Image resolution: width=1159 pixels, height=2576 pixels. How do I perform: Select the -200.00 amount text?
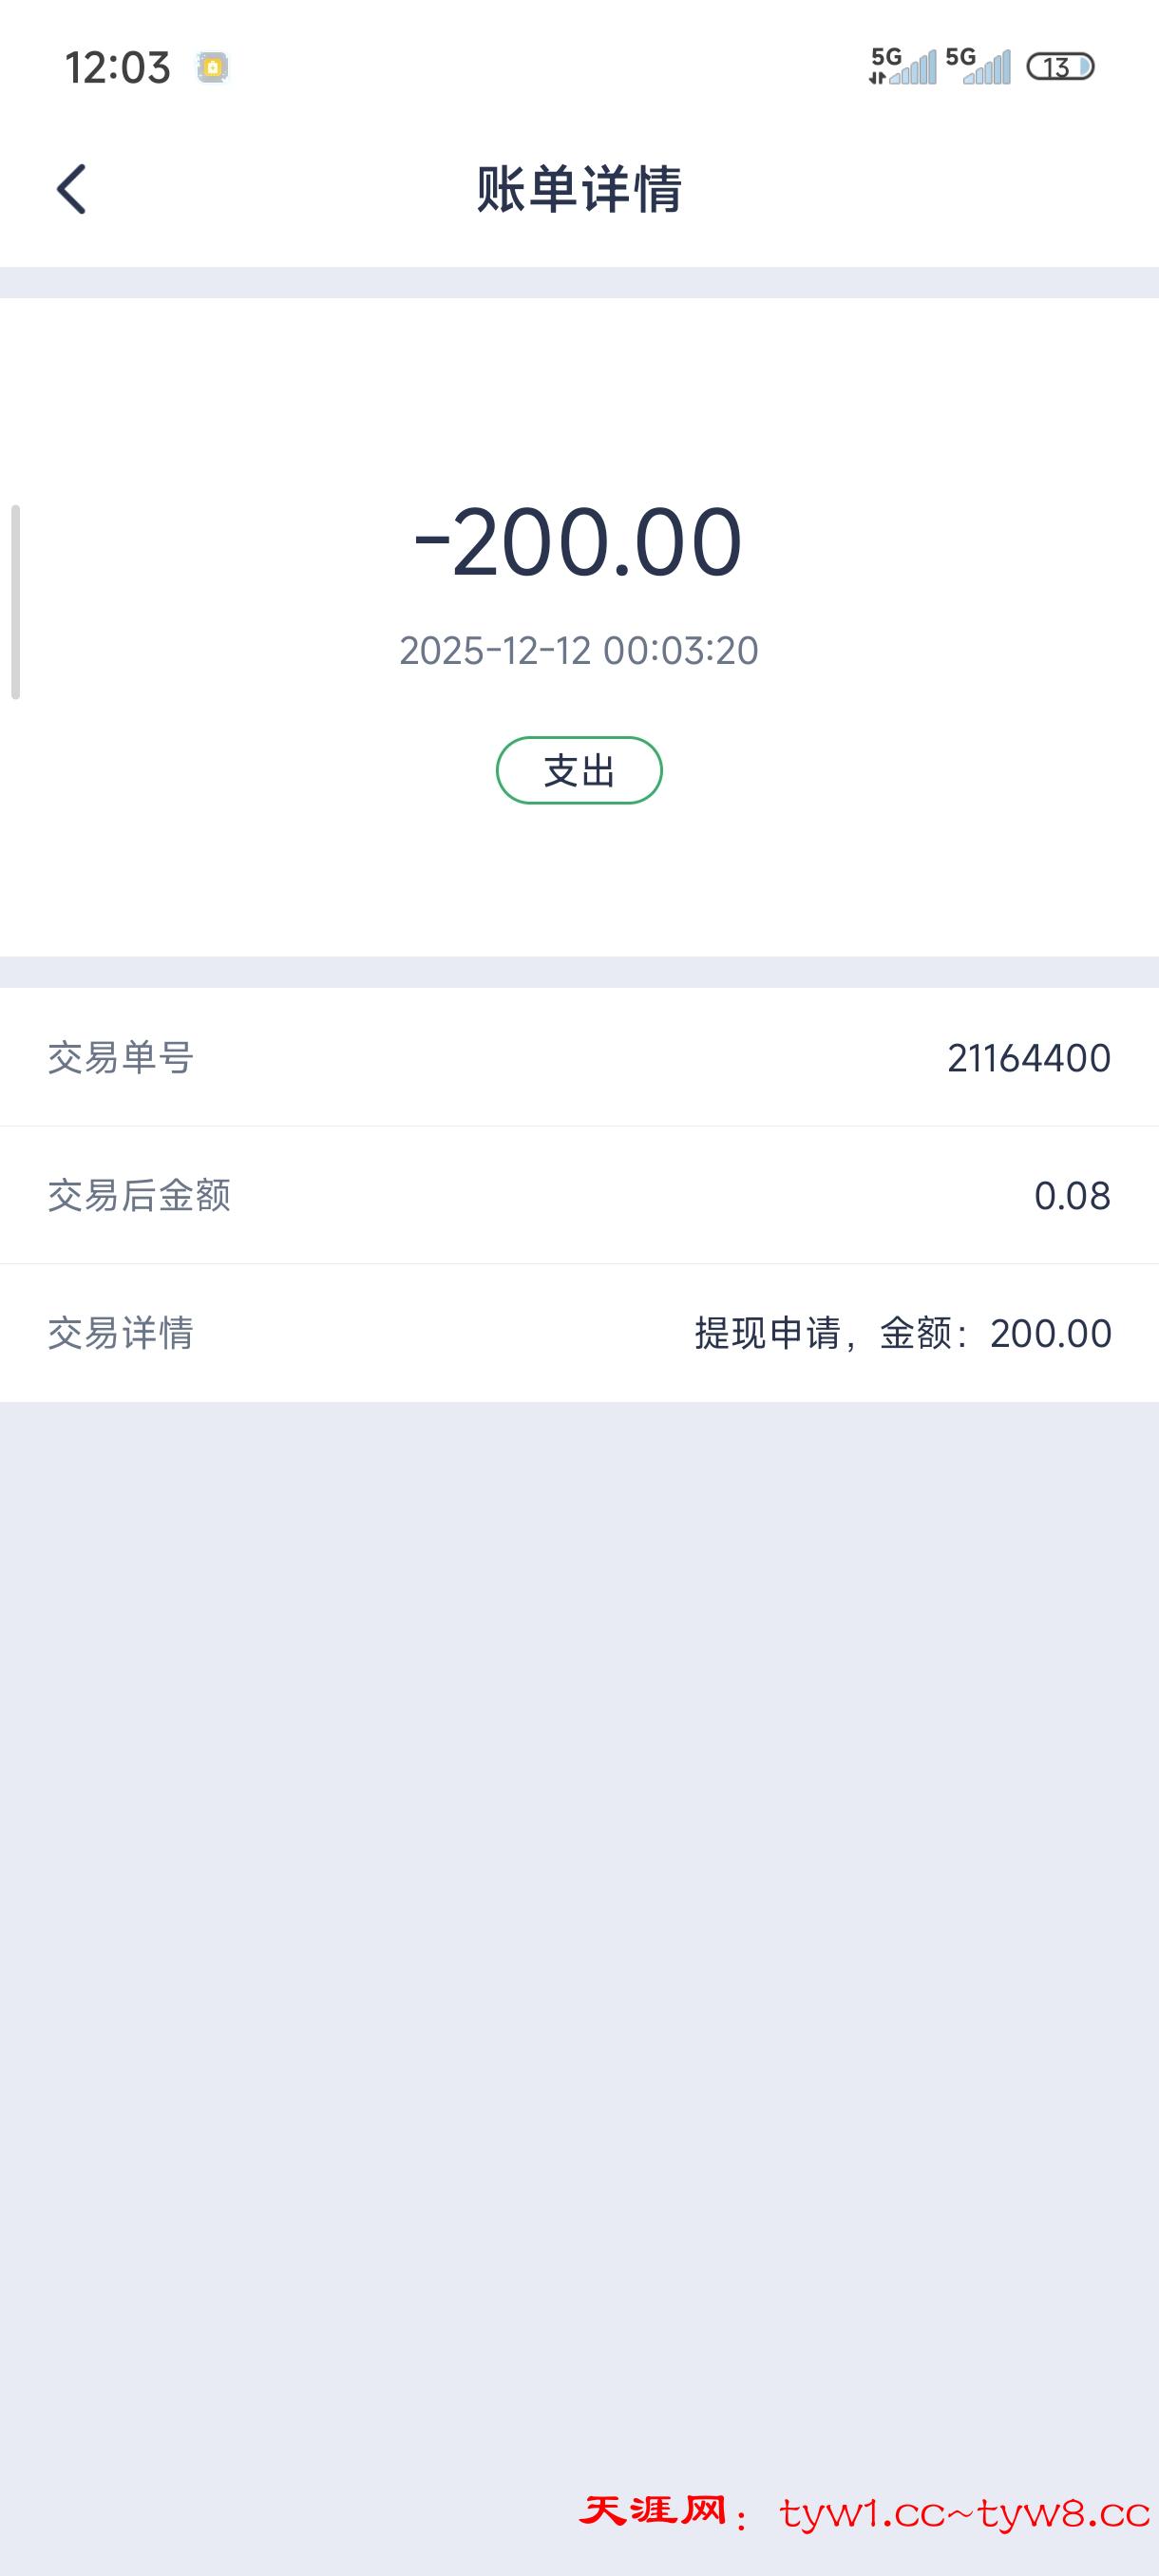pyautogui.click(x=579, y=542)
